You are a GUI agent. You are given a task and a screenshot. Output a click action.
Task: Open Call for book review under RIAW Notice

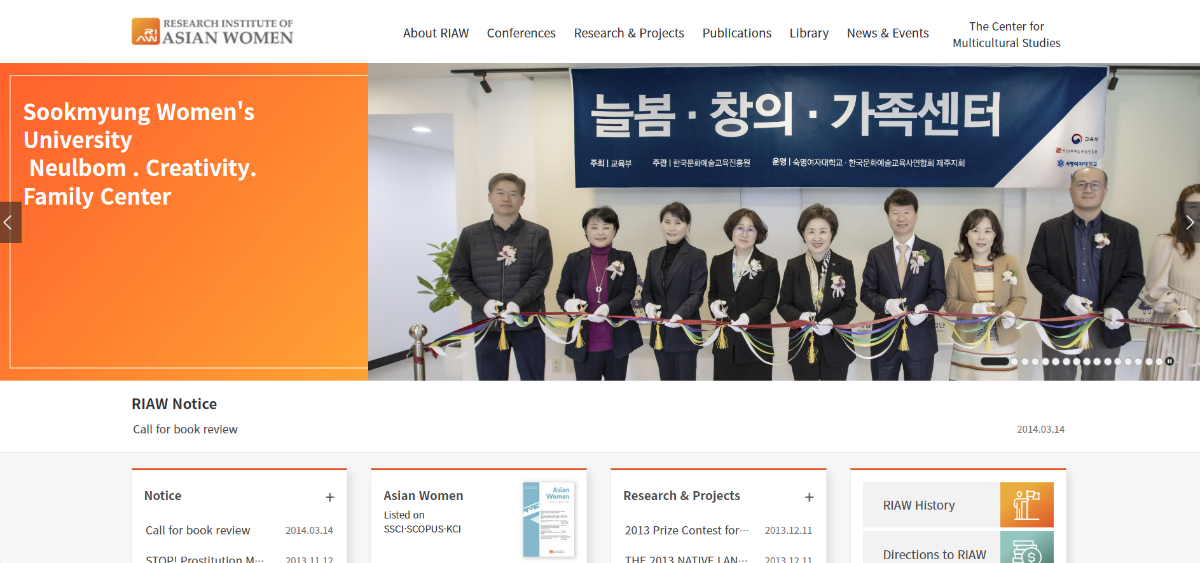pyautogui.click(x=185, y=429)
